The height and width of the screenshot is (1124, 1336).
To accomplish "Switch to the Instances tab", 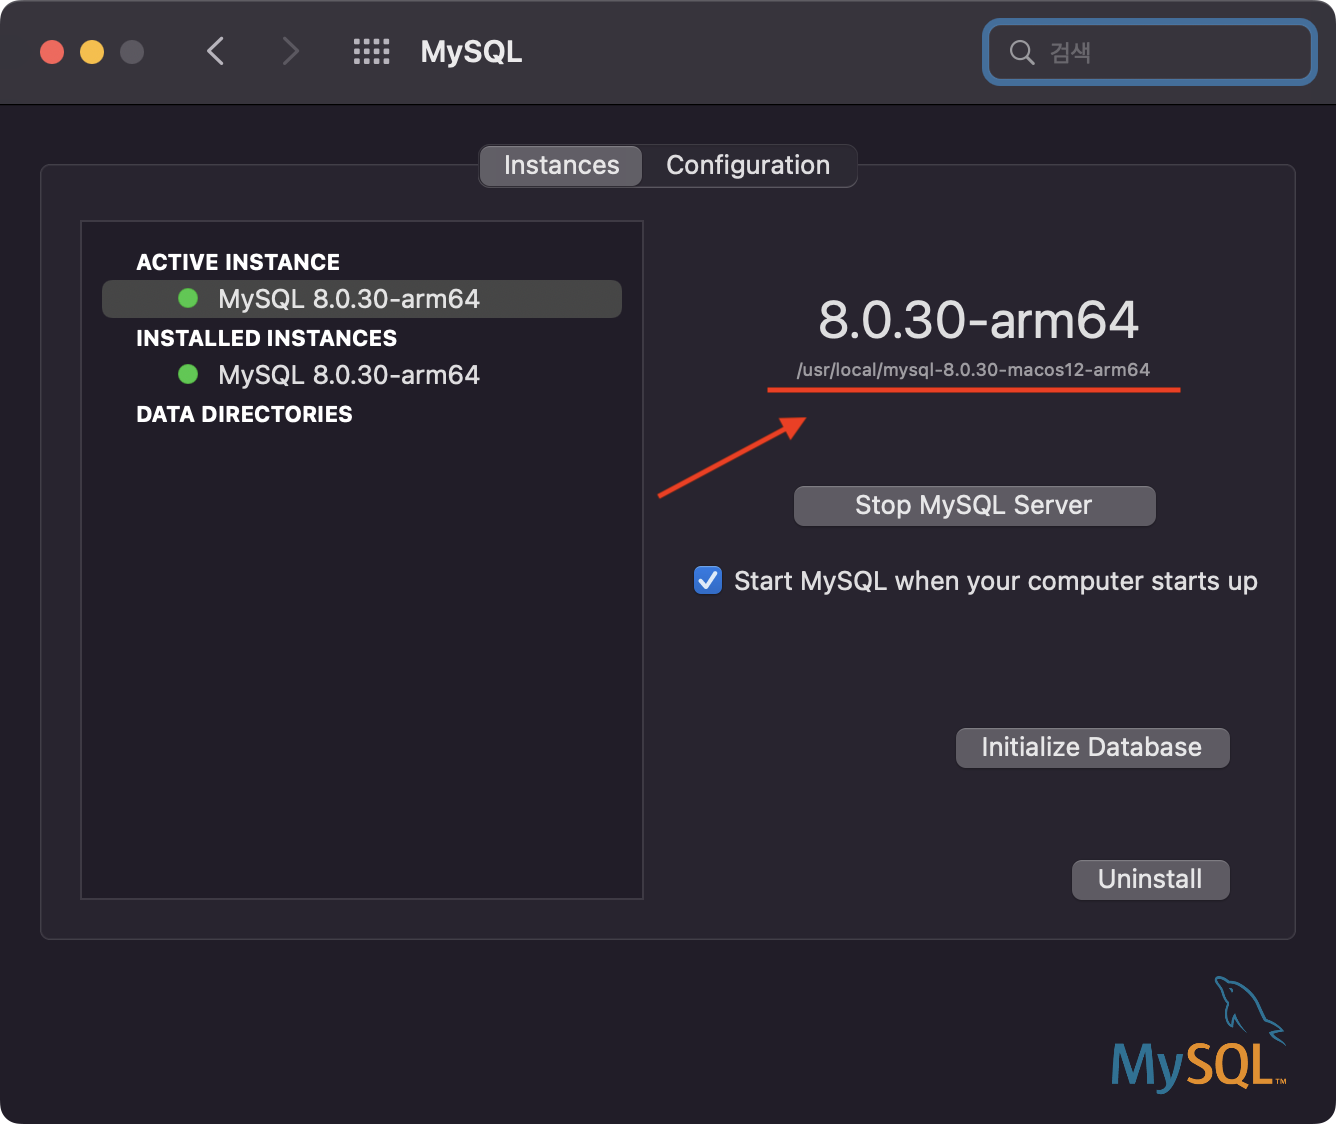I will click(x=561, y=165).
